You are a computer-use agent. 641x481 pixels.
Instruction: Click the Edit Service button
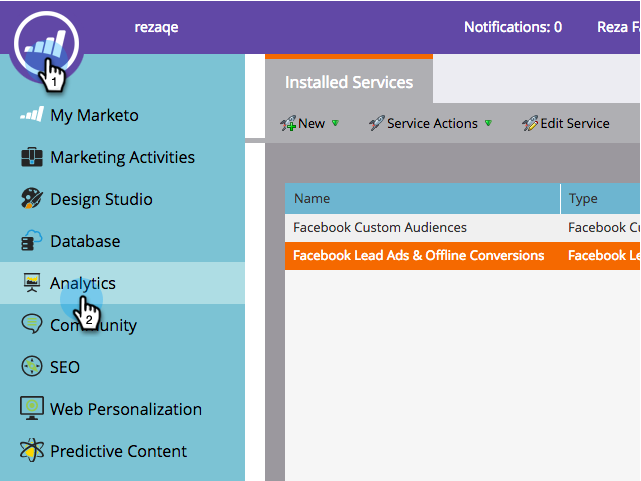(x=565, y=123)
